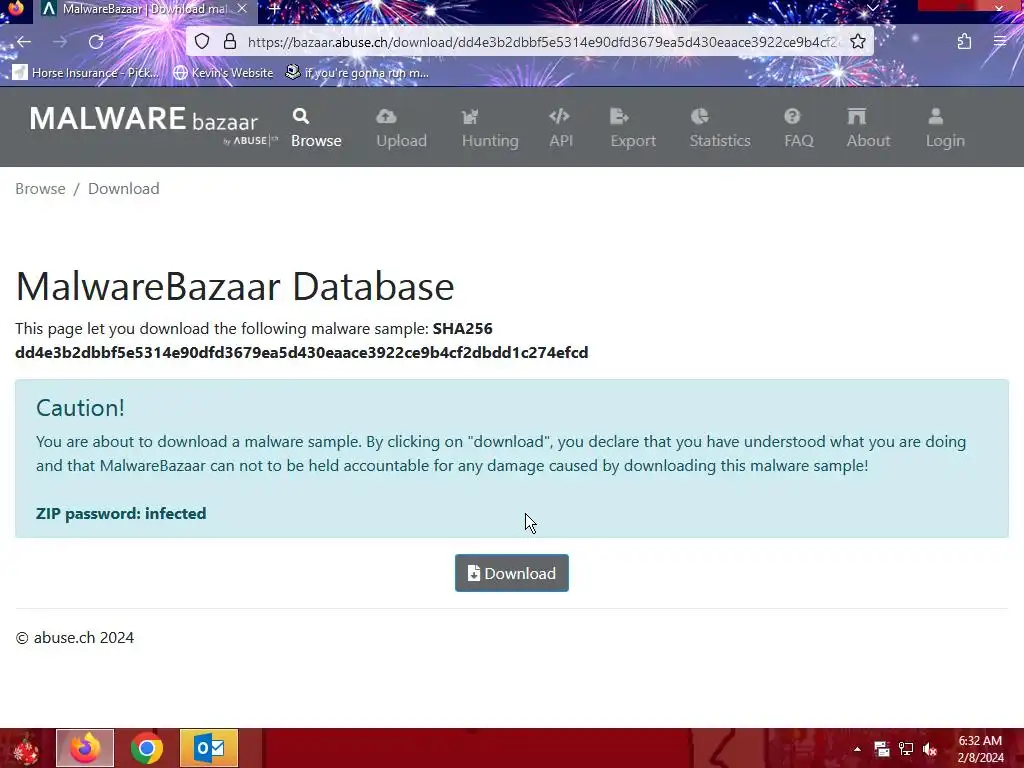Show hidden tray icons arrow

[857, 749]
